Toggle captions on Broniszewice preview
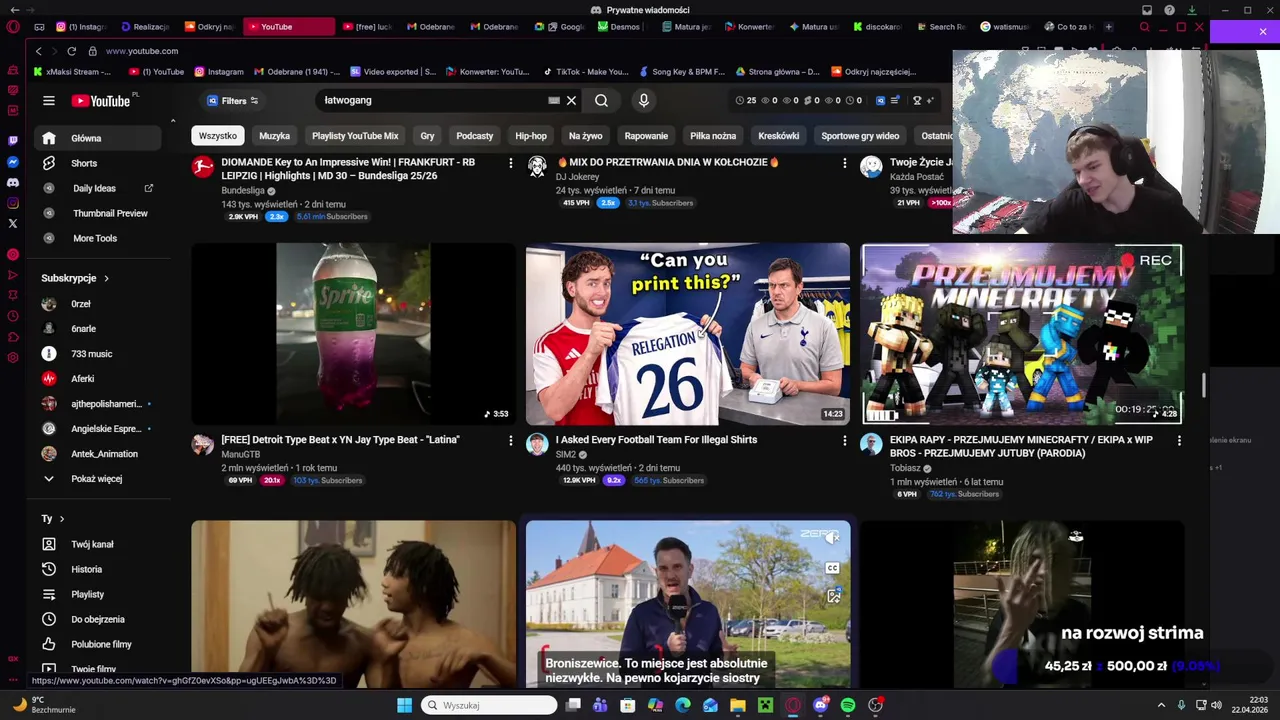The image size is (1280, 720). tap(832, 568)
